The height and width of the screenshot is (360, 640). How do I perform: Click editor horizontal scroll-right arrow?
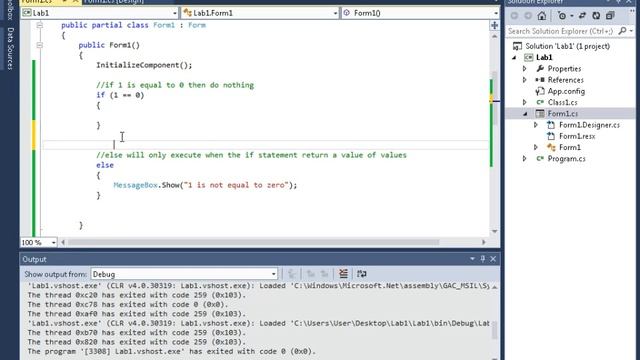[484, 242]
